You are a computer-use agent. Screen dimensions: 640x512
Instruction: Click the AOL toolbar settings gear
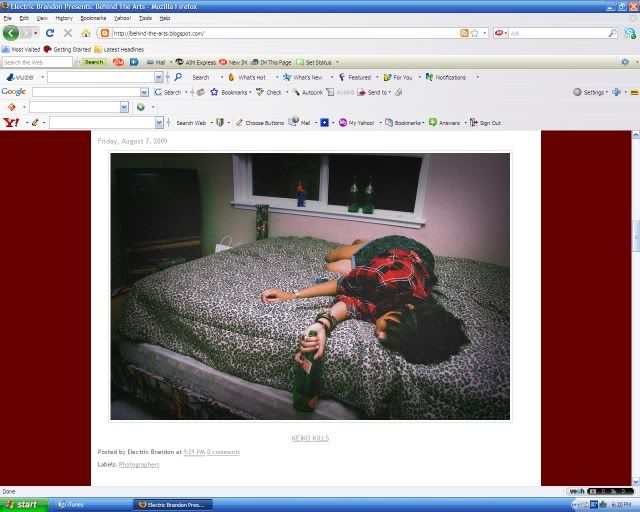pos(625,62)
